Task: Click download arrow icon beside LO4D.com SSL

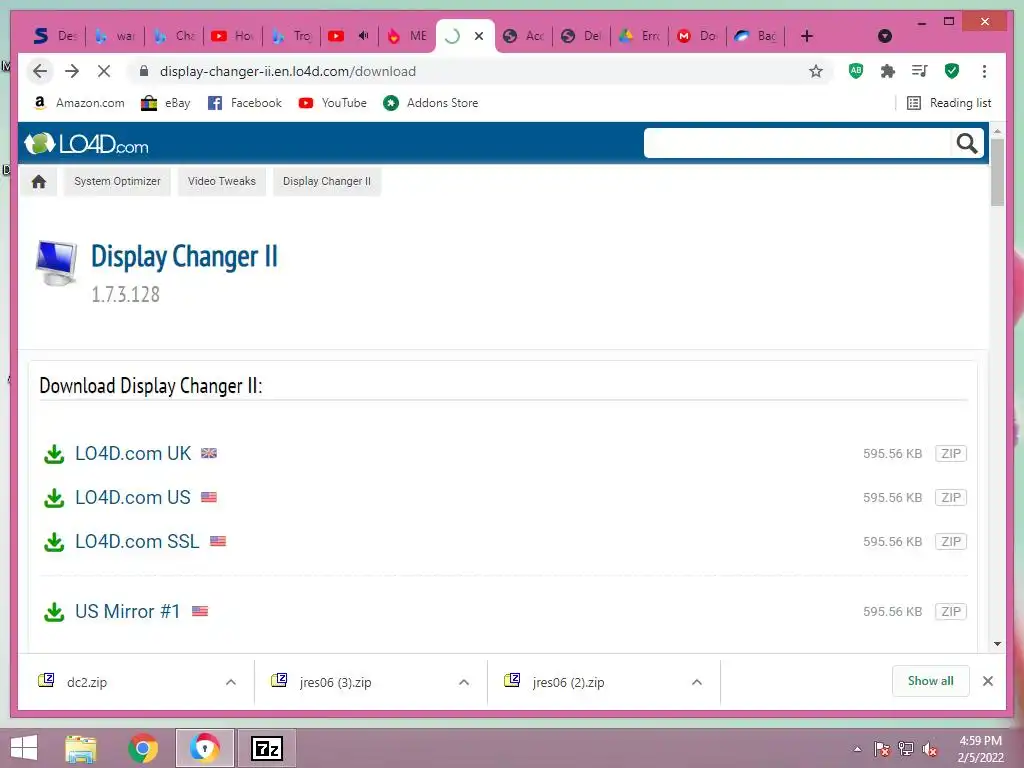Action: click(54, 541)
